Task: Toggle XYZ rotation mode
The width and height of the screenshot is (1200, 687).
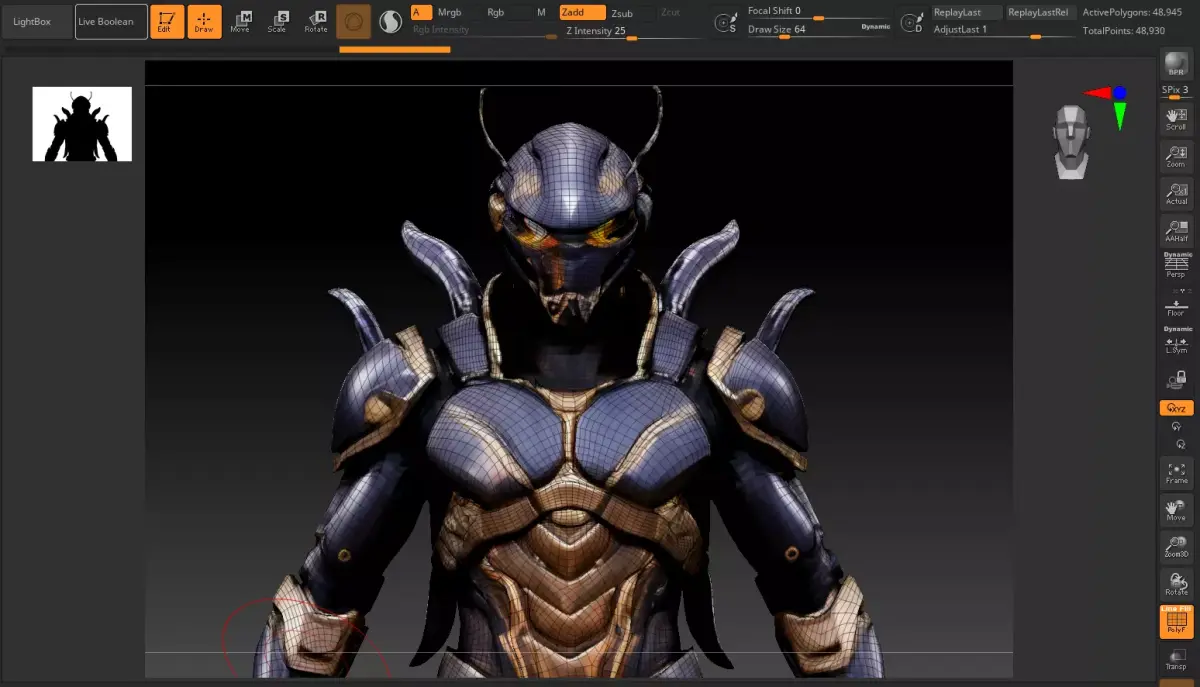Action: pos(1176,408)
